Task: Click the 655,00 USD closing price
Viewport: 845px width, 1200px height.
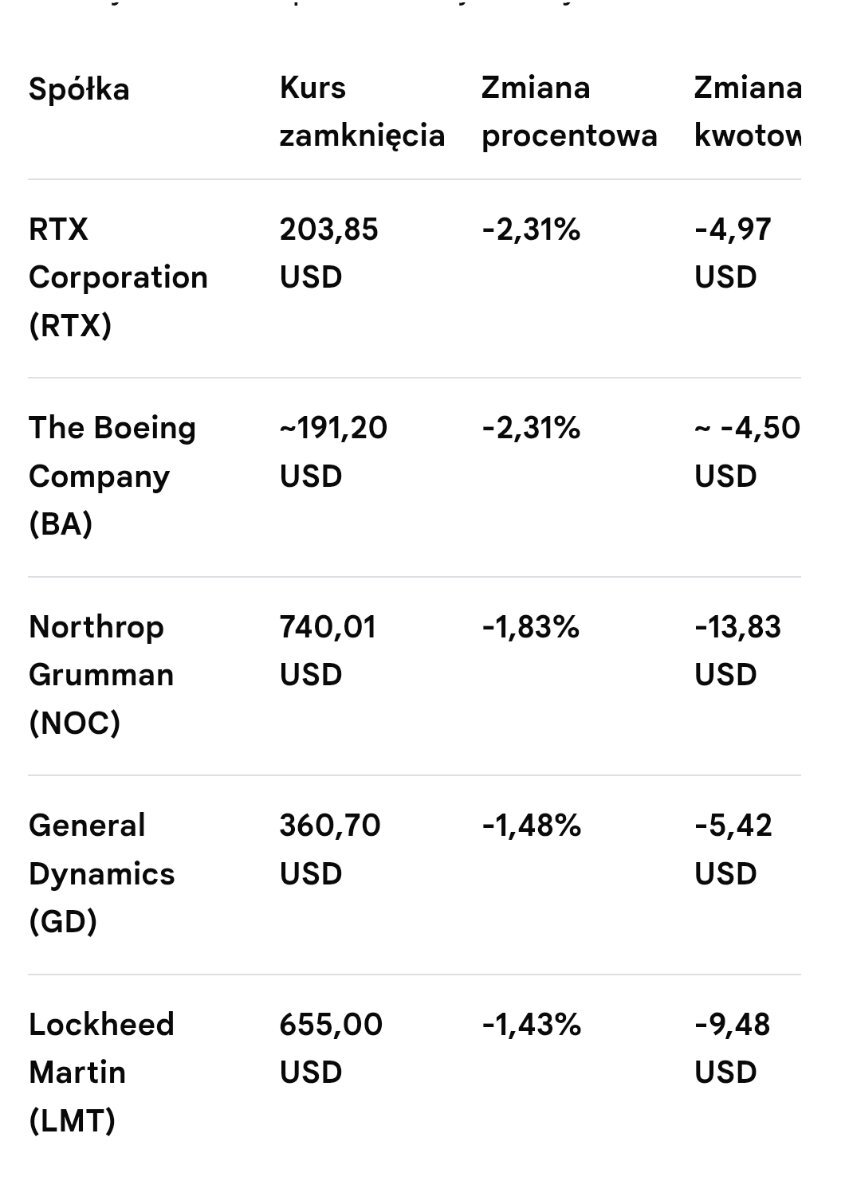Action: [x=331, y=1048]
